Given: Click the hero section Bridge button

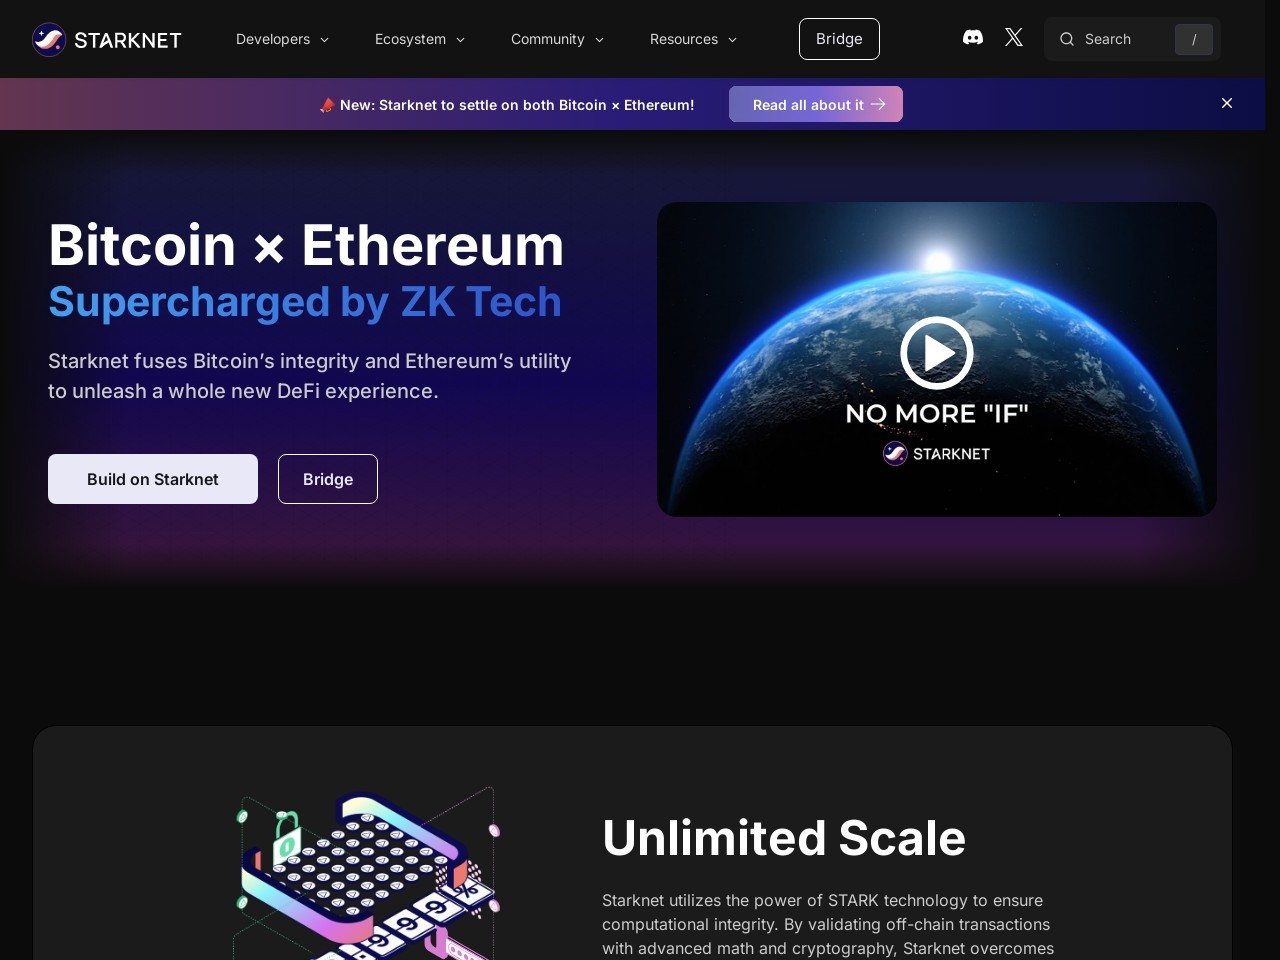Looking at the screenshot, I should (328, 479).
